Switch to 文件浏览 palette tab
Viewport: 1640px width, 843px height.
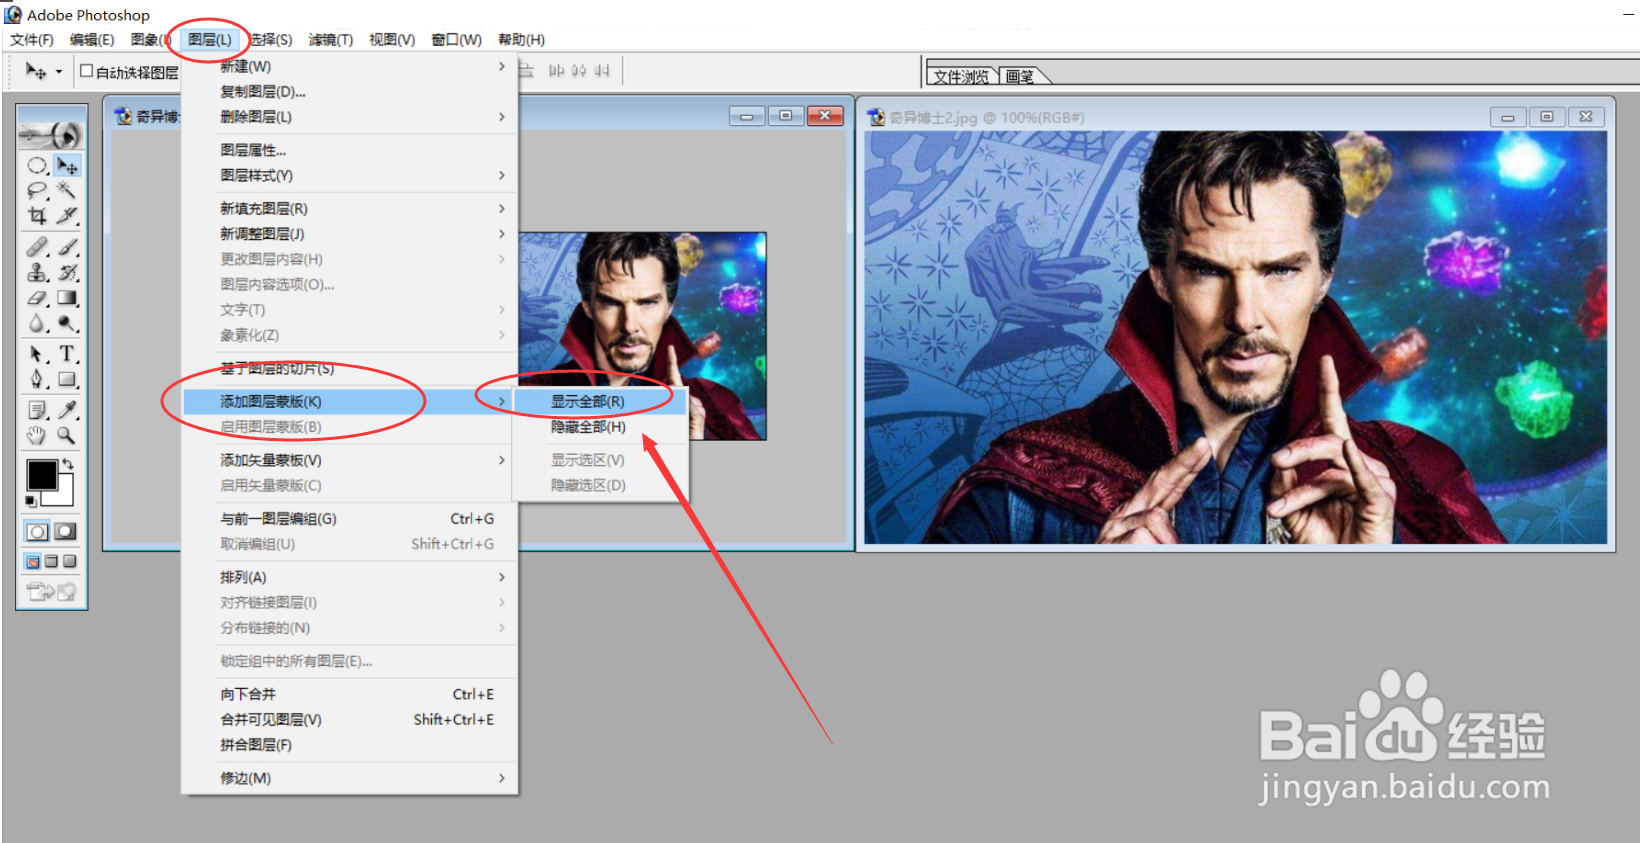961,76
